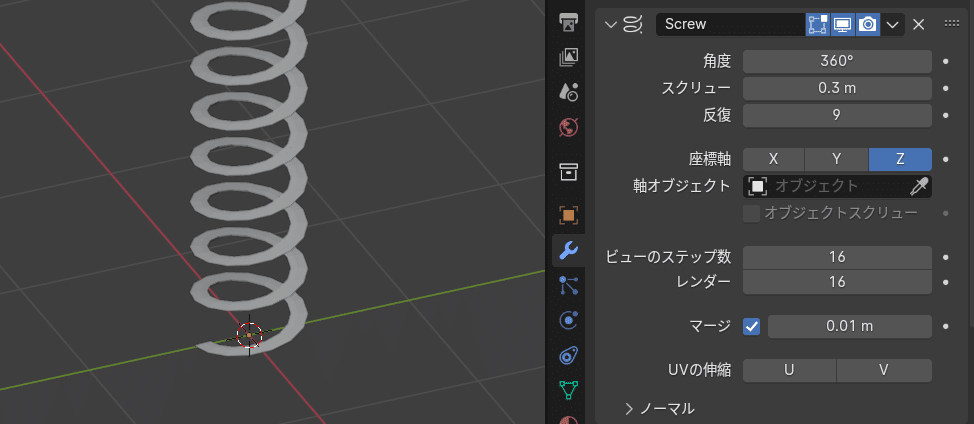Set the axis to X
Viewport: 974px width, 424px height.
[x=774, y=160]
